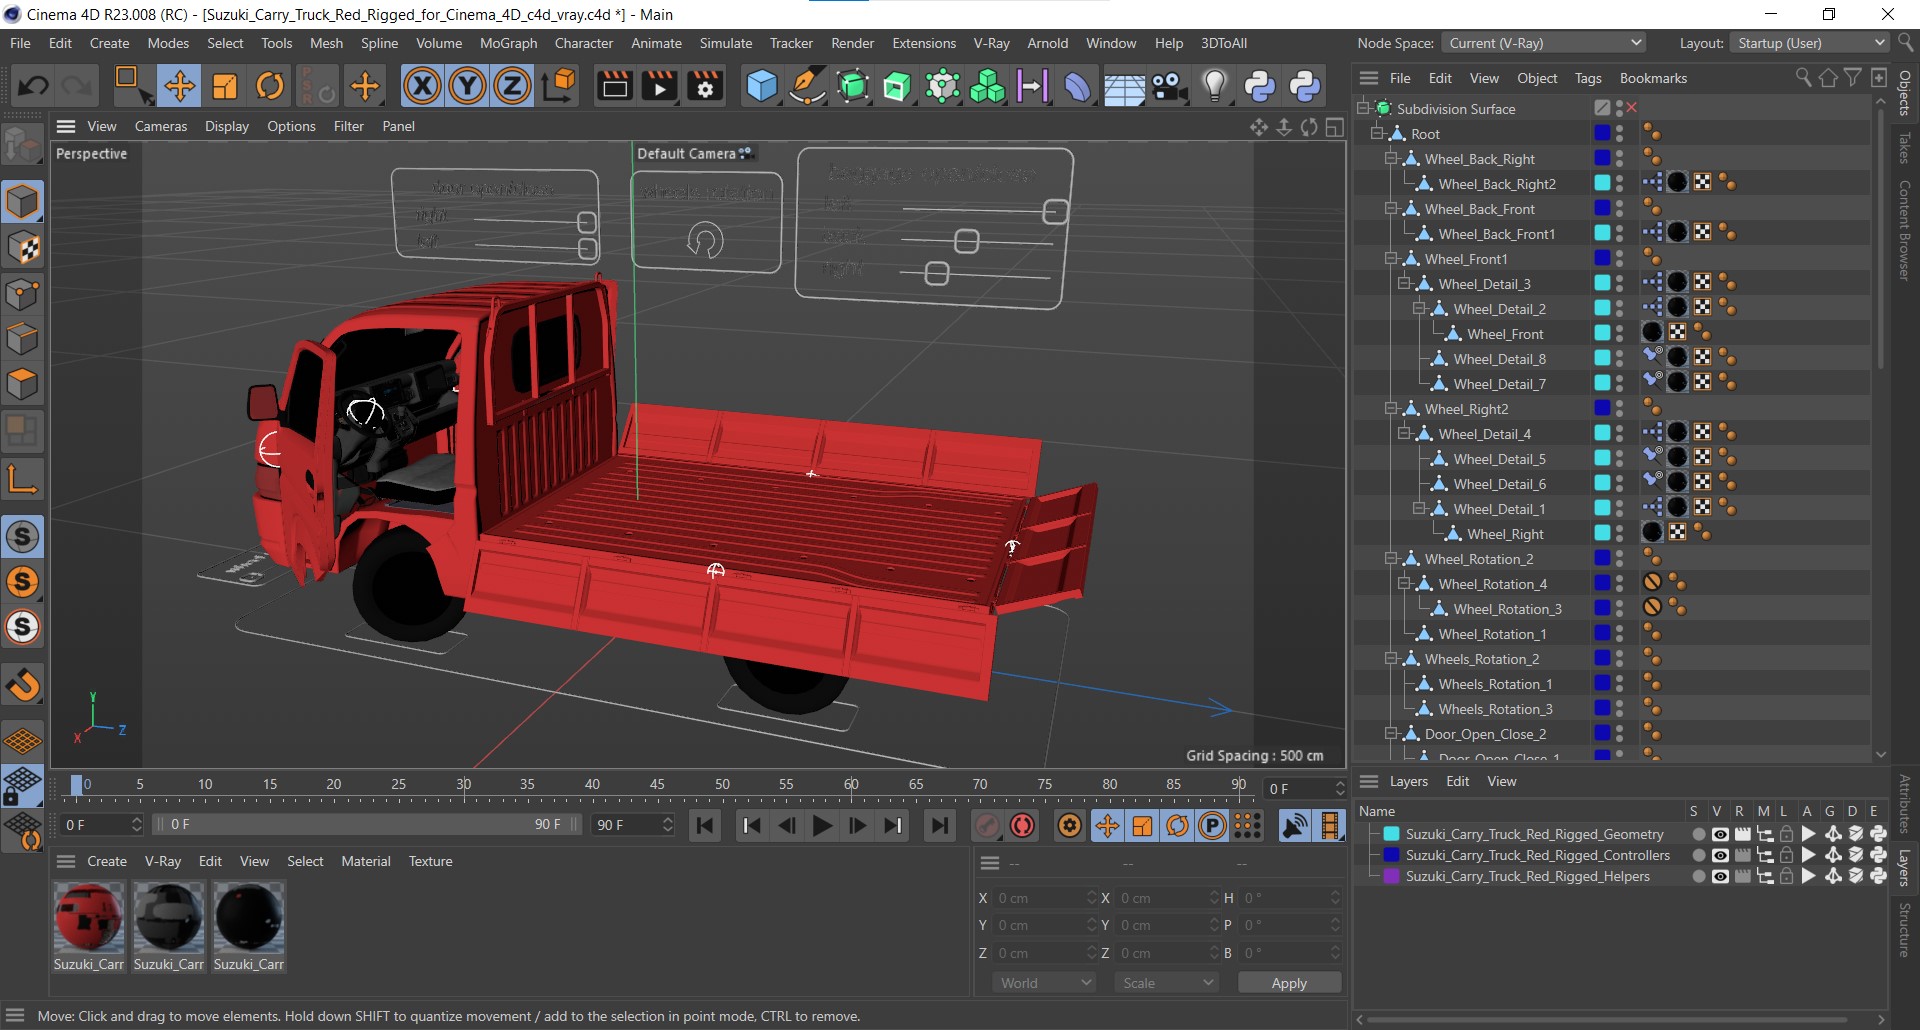Collapse Wheel_Rotation_2 hierarchy

(1390, 558)
